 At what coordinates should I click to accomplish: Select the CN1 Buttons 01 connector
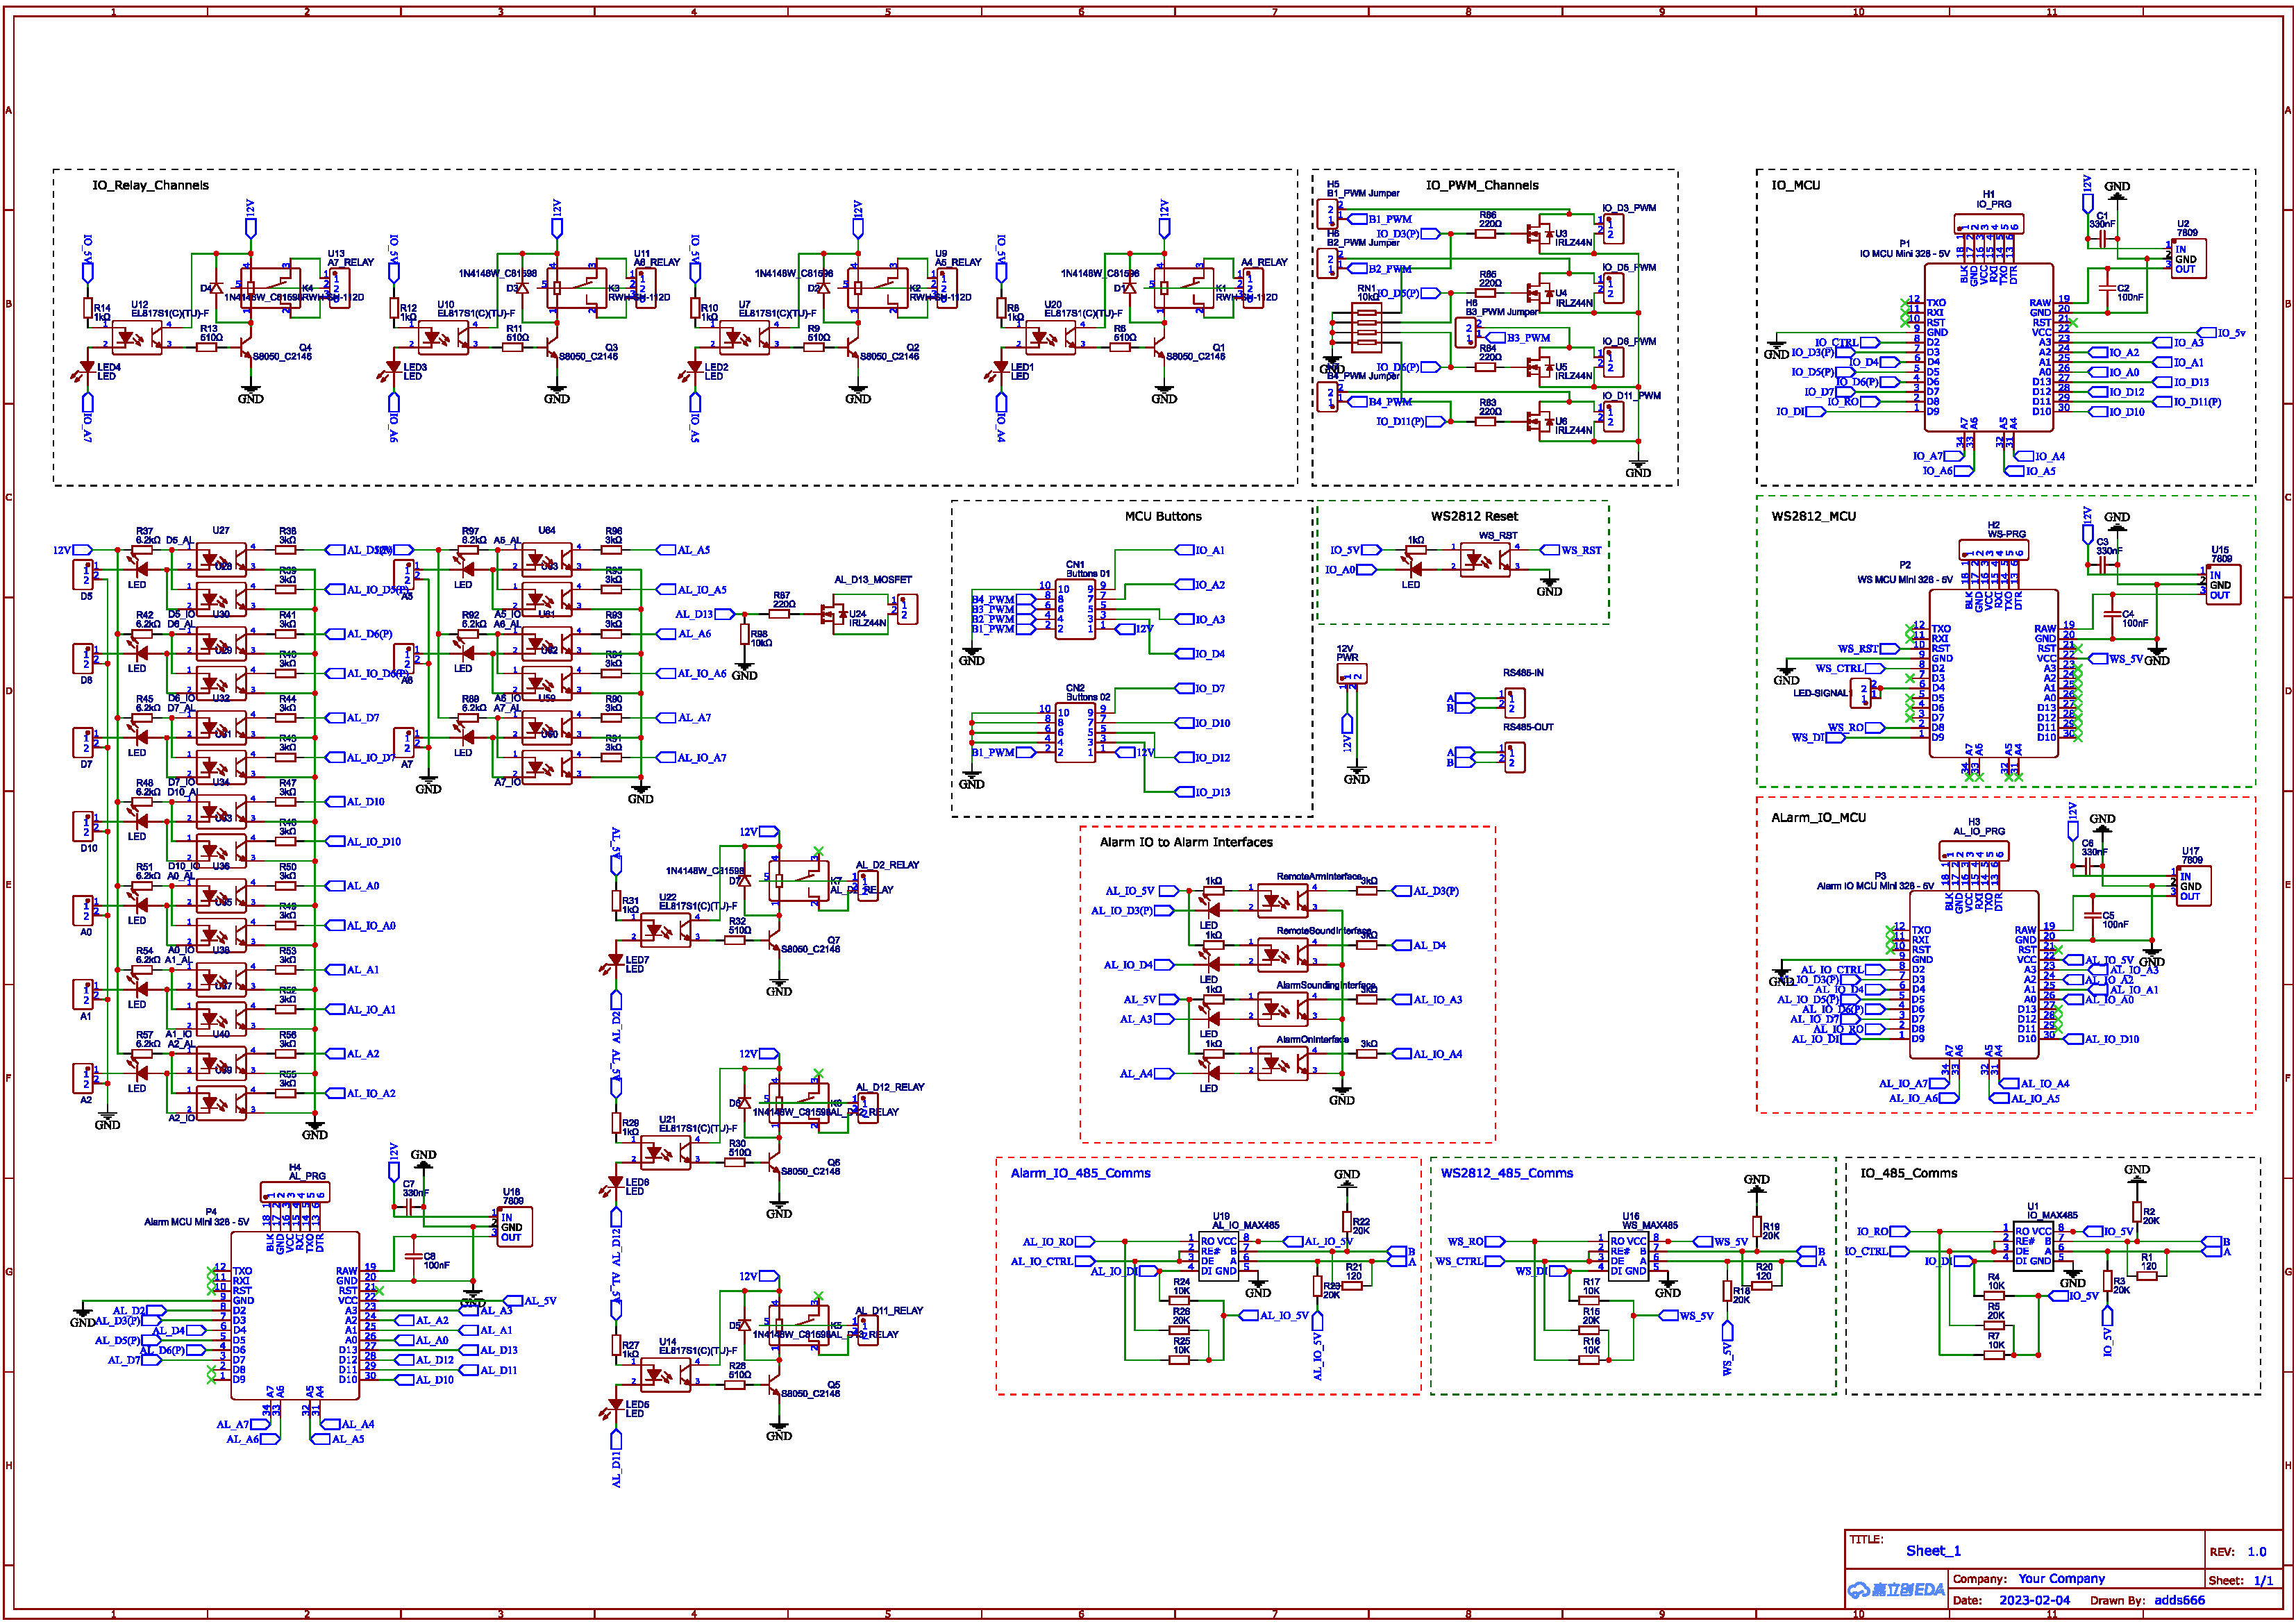tap(1076, 610)
